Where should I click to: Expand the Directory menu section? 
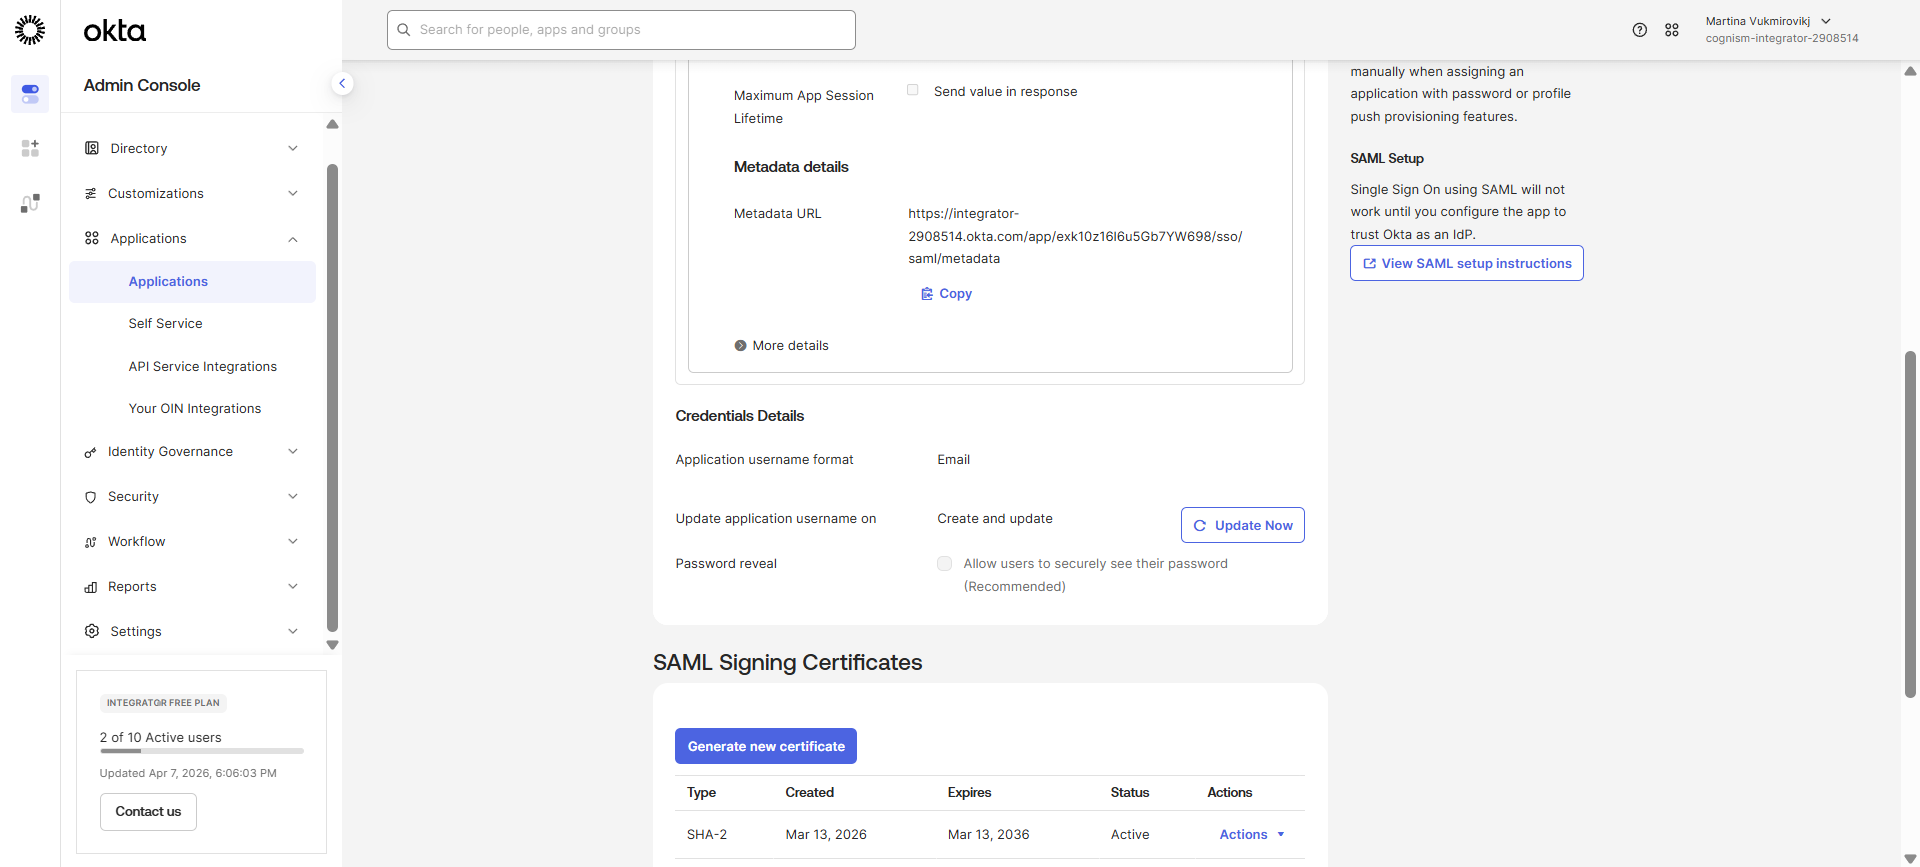click(192, 148)
